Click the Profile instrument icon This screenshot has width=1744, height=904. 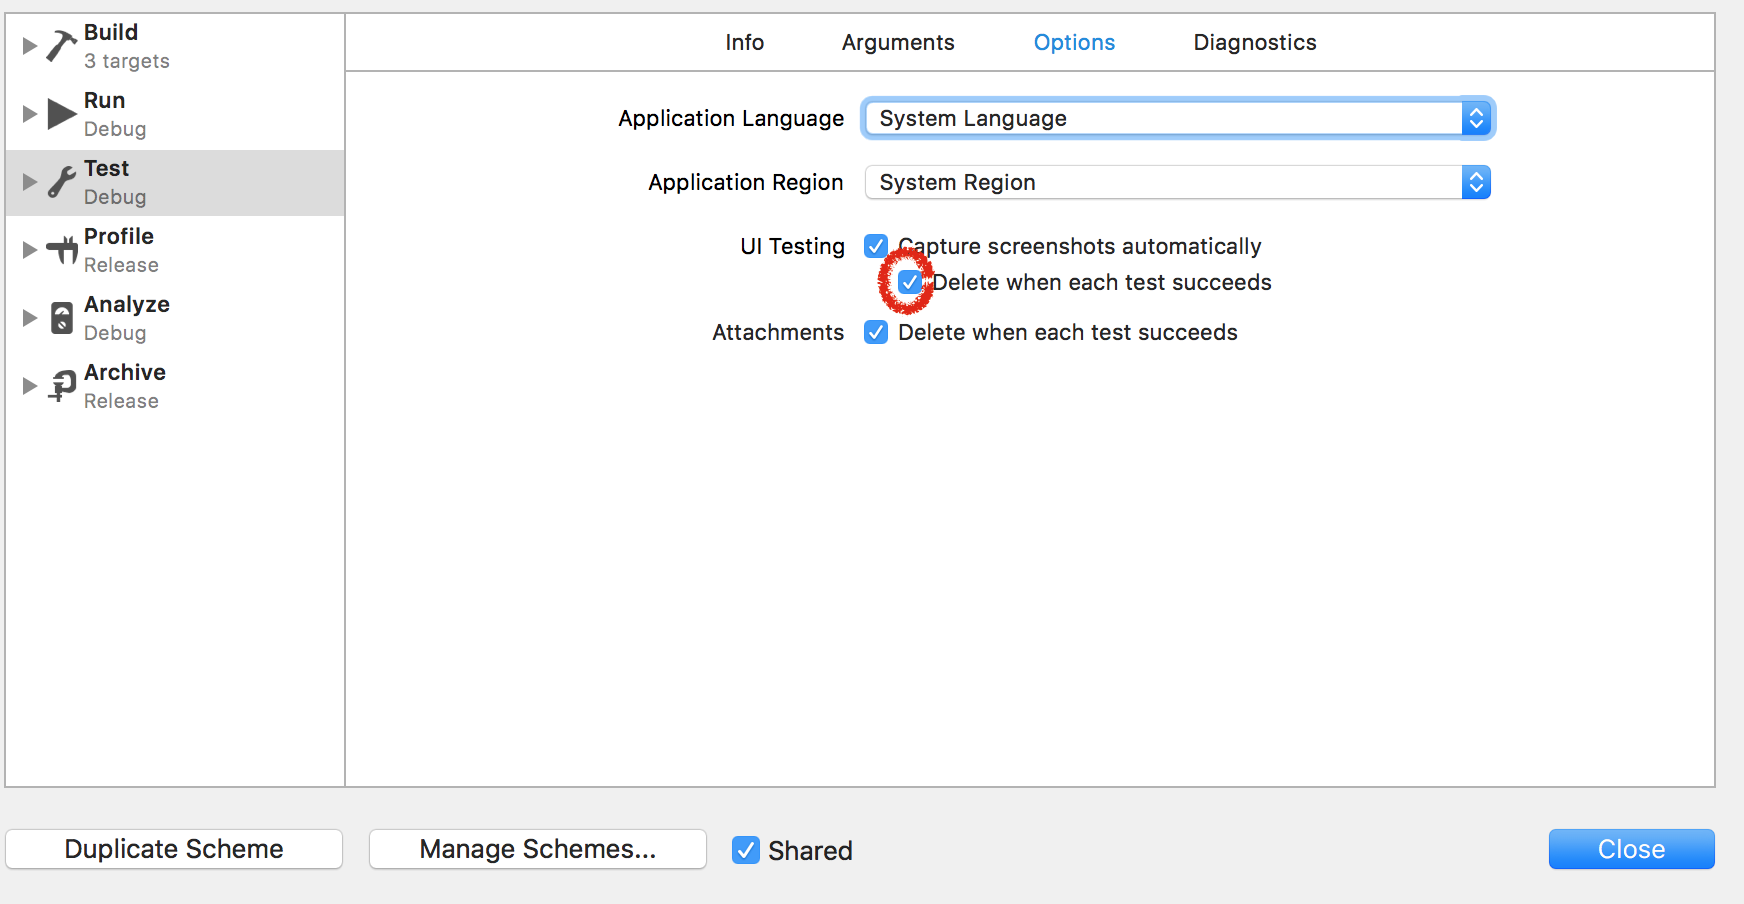click(x=62, y=250)
